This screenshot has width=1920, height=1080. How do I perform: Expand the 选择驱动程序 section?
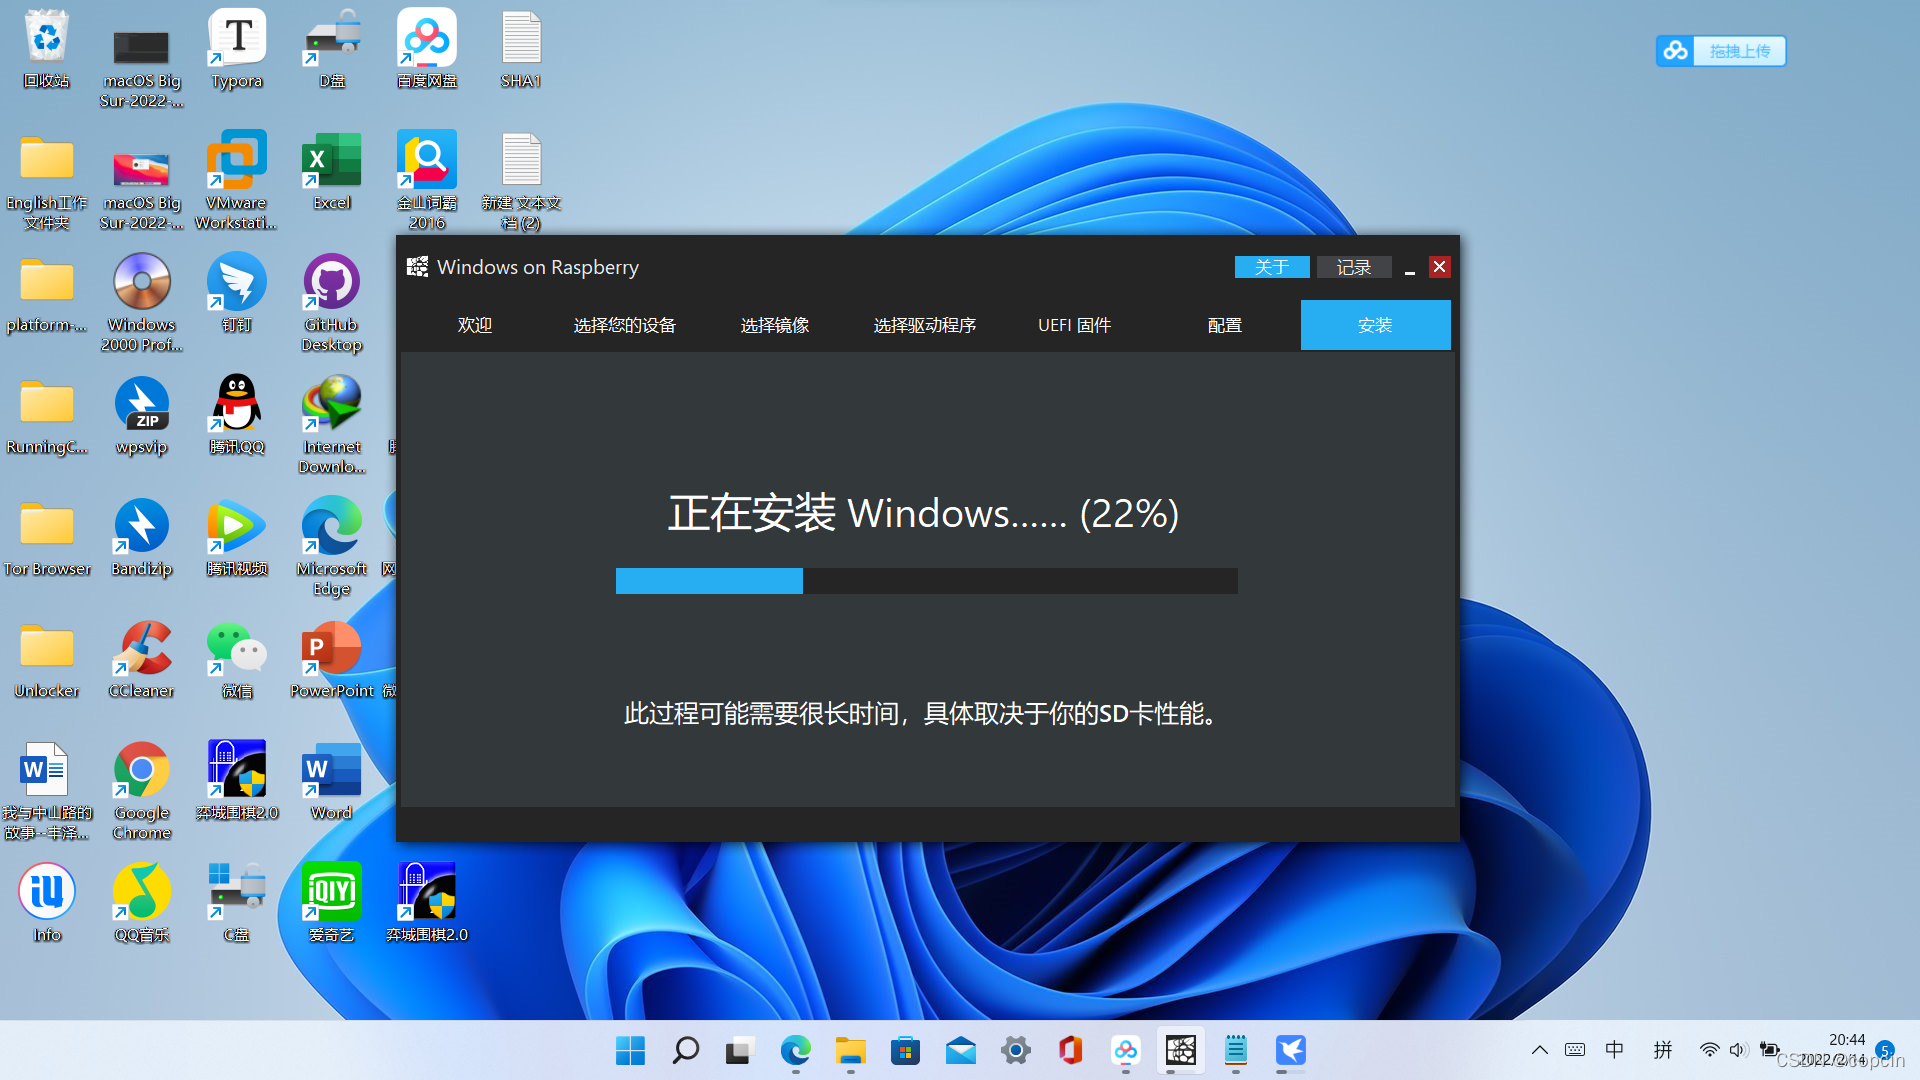(x=923, y=324)
